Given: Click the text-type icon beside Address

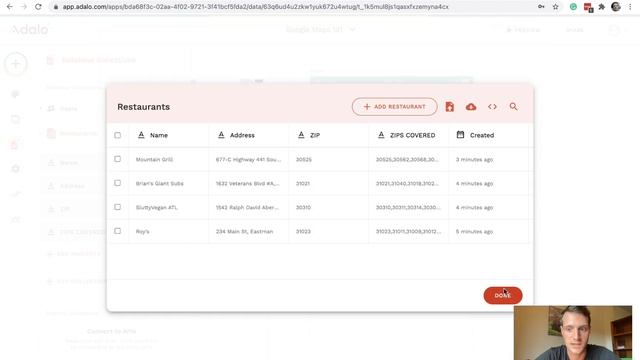Looking at the screenshot, I should [221, 135].
